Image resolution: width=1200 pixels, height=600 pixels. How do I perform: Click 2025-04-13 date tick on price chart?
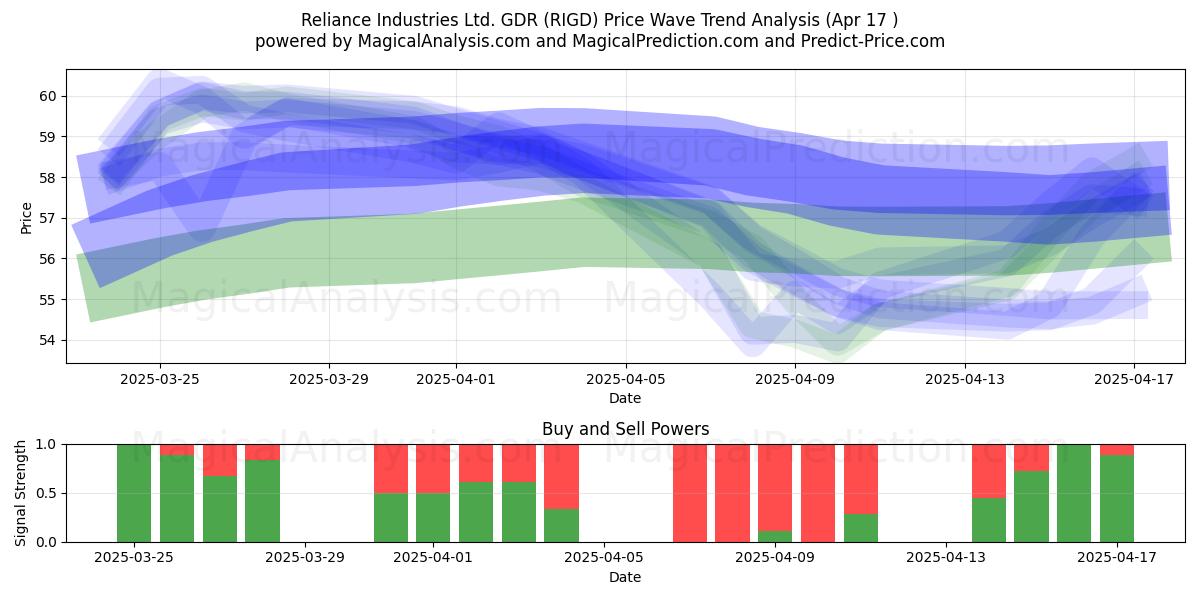(964, 379)
